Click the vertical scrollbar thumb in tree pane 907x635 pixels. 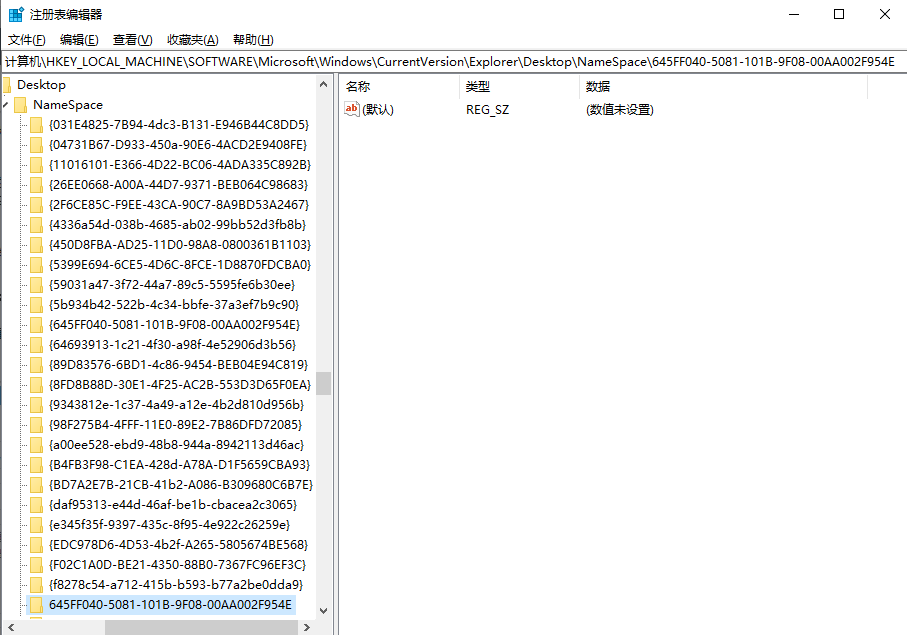click(x=323, y=384)
